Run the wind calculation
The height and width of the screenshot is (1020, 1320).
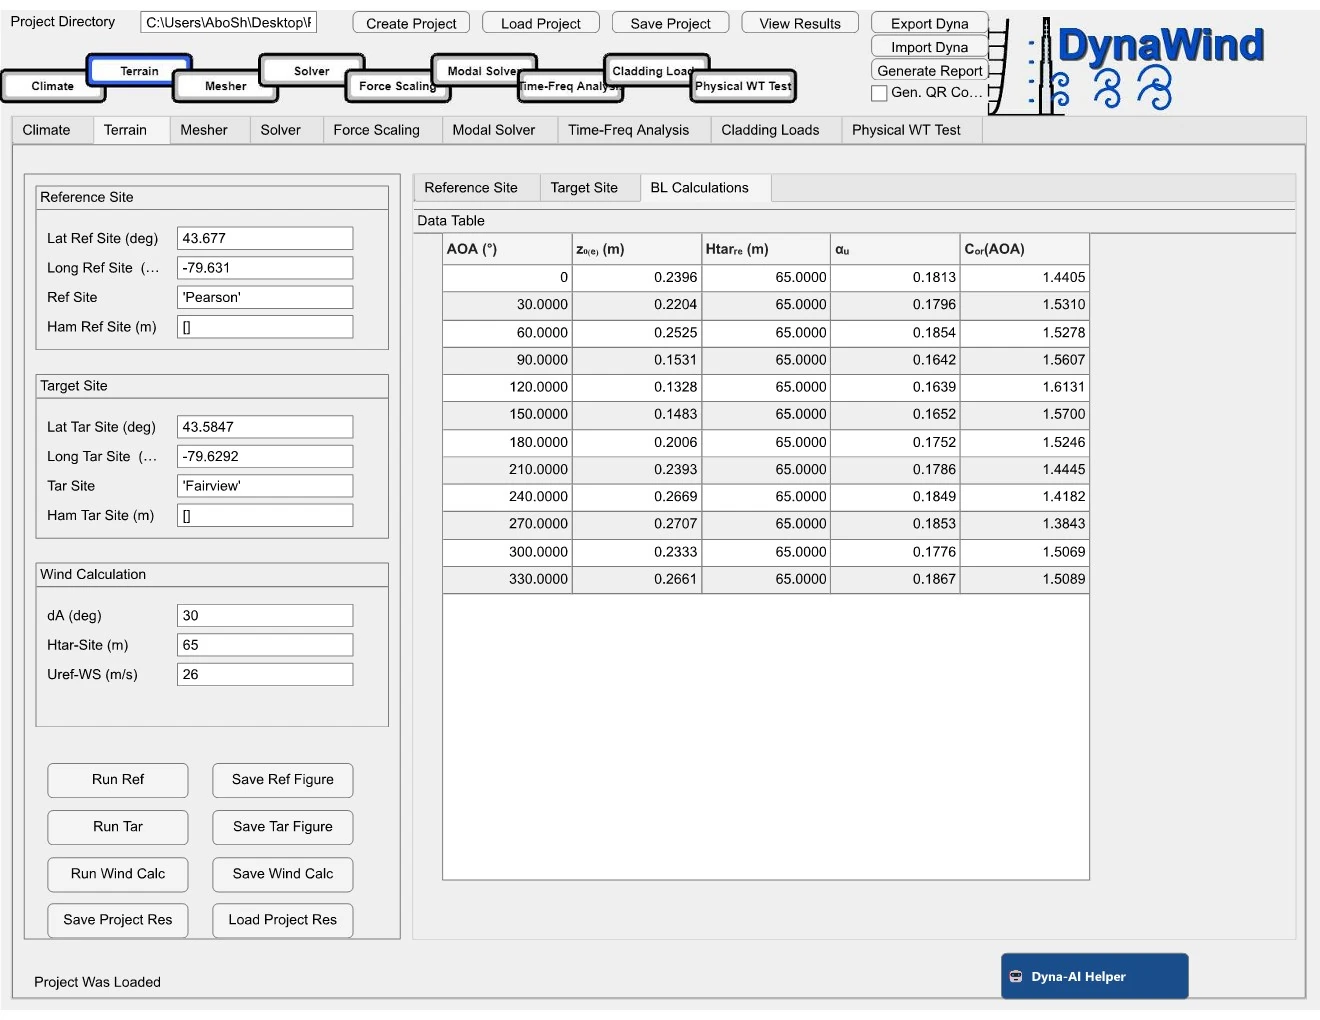117,874
